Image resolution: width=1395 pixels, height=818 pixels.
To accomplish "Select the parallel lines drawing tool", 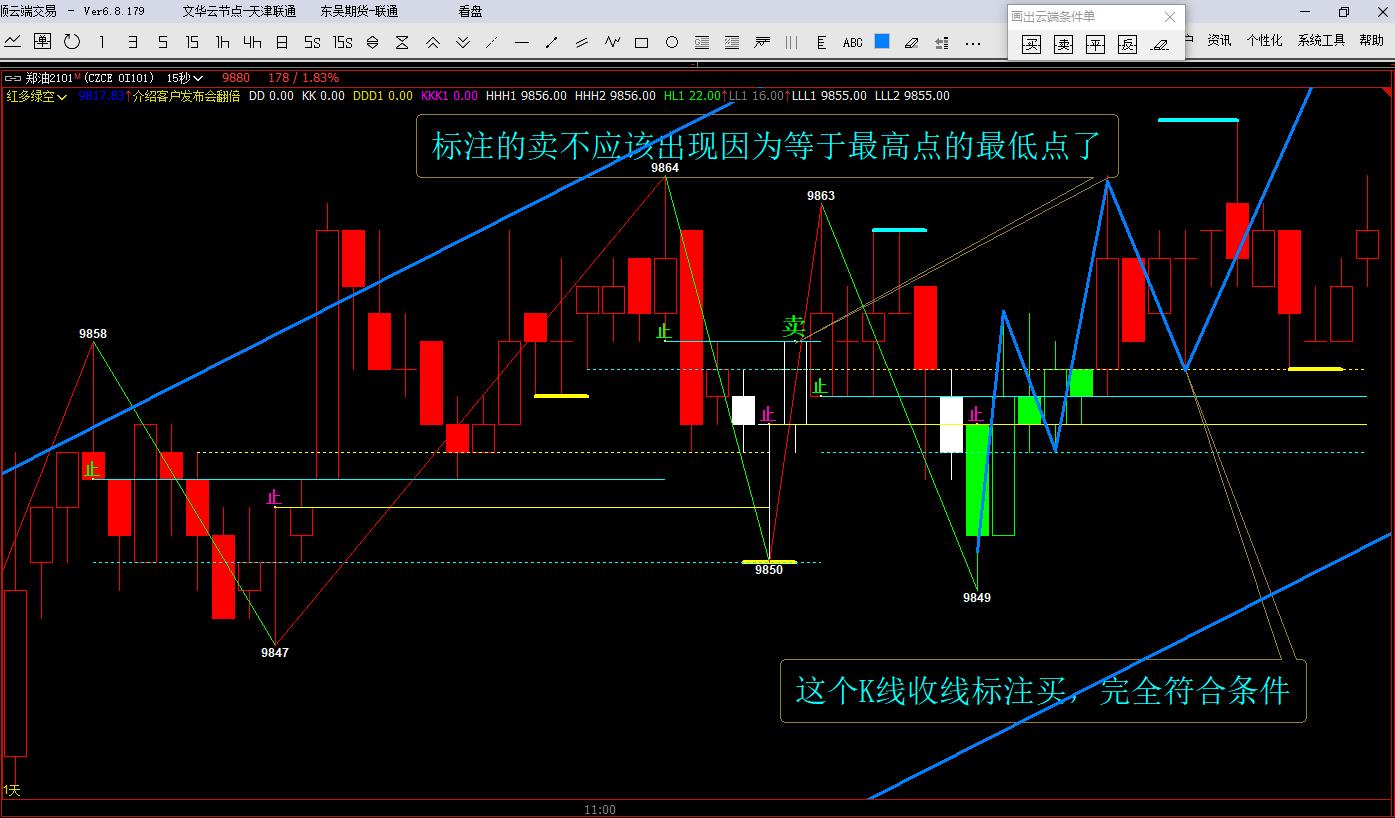I will pyautogui.click(x=582, y=42).
